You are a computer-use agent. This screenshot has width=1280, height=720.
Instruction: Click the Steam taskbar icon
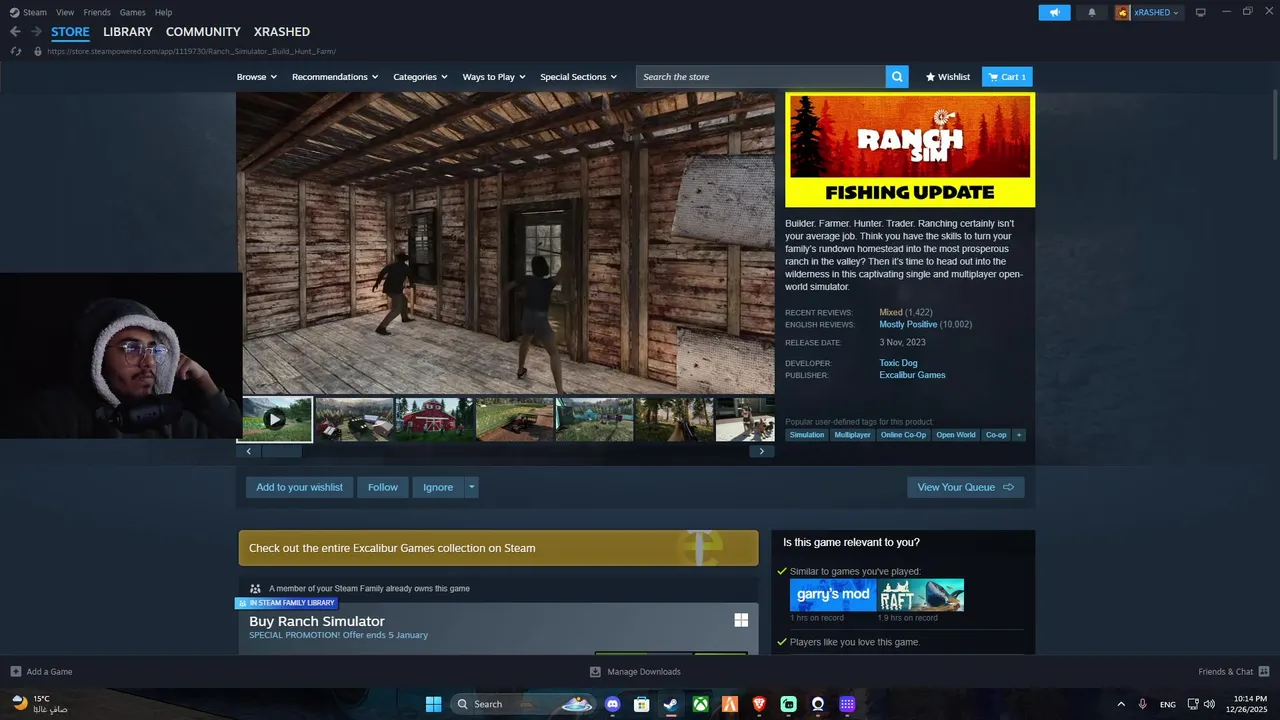671,704
